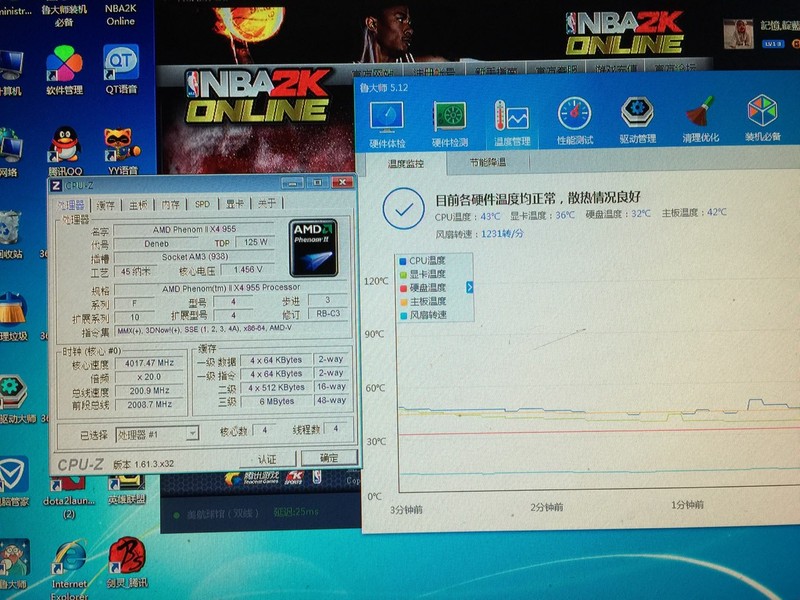Image resolution: width=800 pixels, height=600 pixels.
Task: Open 鲁大师装机必备 desktop shortcut
Action: point(64,15)
